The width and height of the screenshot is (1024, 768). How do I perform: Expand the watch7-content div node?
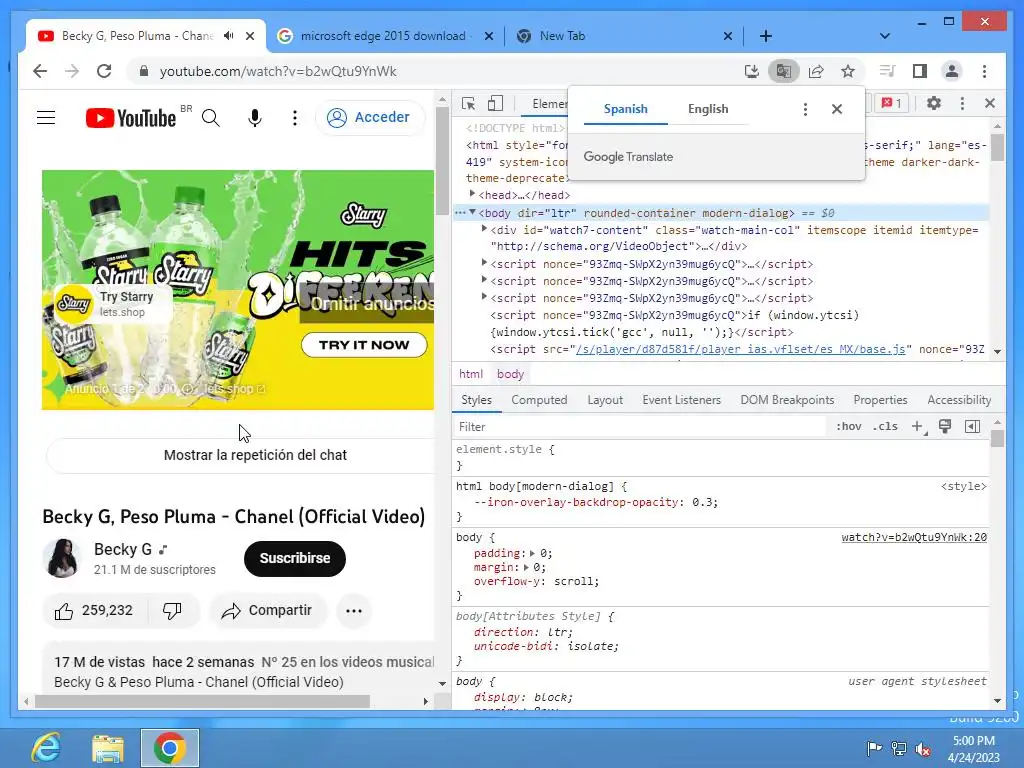tap(484, 229)
